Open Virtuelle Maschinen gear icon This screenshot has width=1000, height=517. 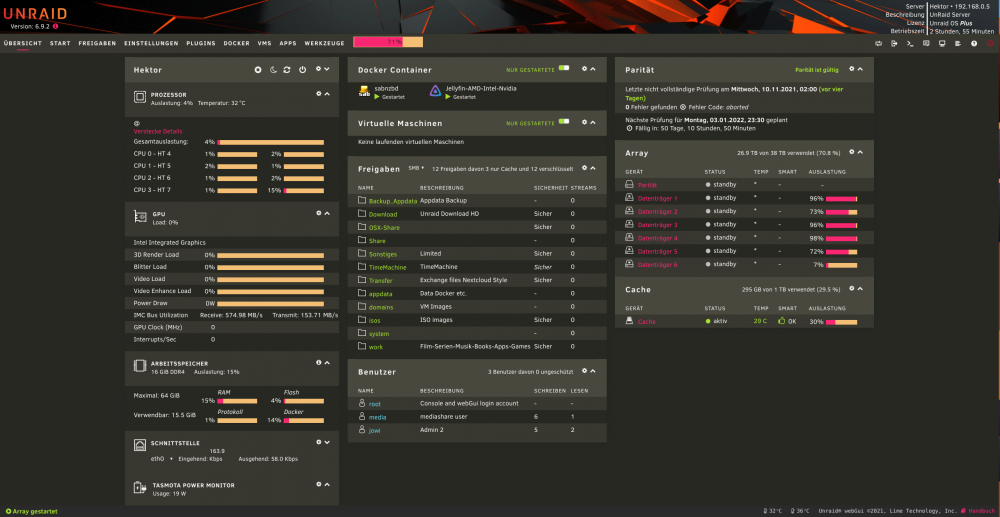(x=584, y=122)
